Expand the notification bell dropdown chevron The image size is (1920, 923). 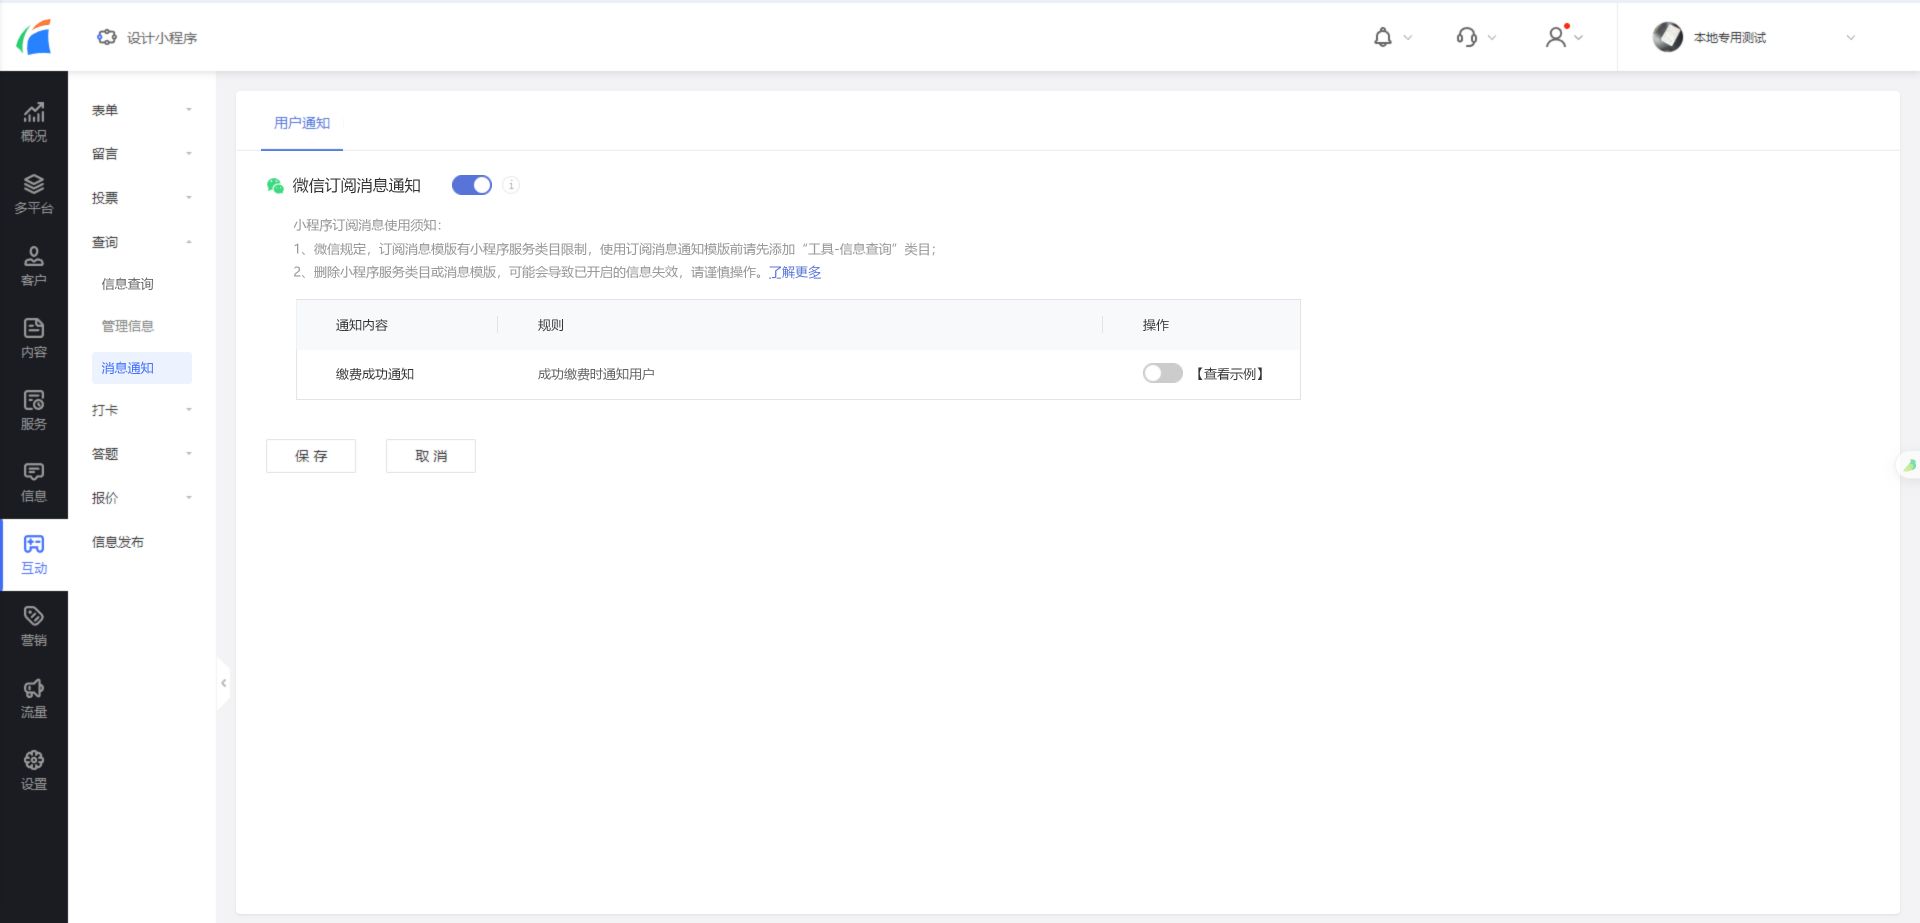point(1408,37)
